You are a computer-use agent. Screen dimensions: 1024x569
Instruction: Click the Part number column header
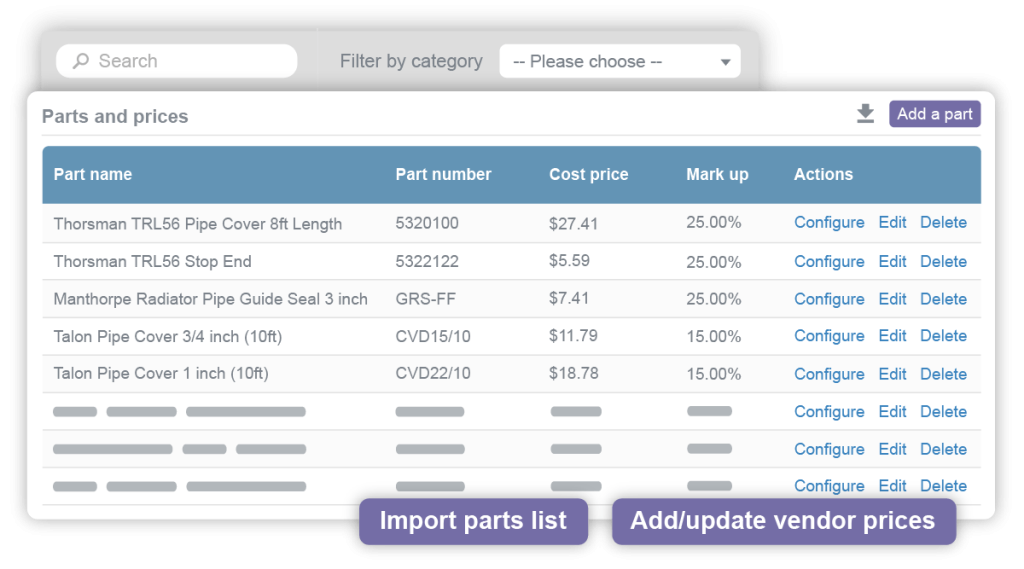point(443,174)
